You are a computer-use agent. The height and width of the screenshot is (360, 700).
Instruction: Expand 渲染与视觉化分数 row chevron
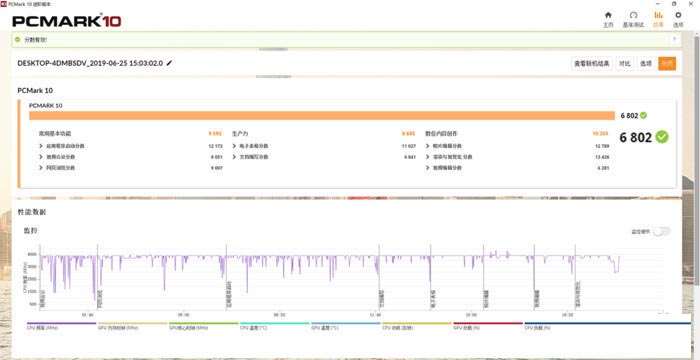pyautogui.click(x=428, y=157)
